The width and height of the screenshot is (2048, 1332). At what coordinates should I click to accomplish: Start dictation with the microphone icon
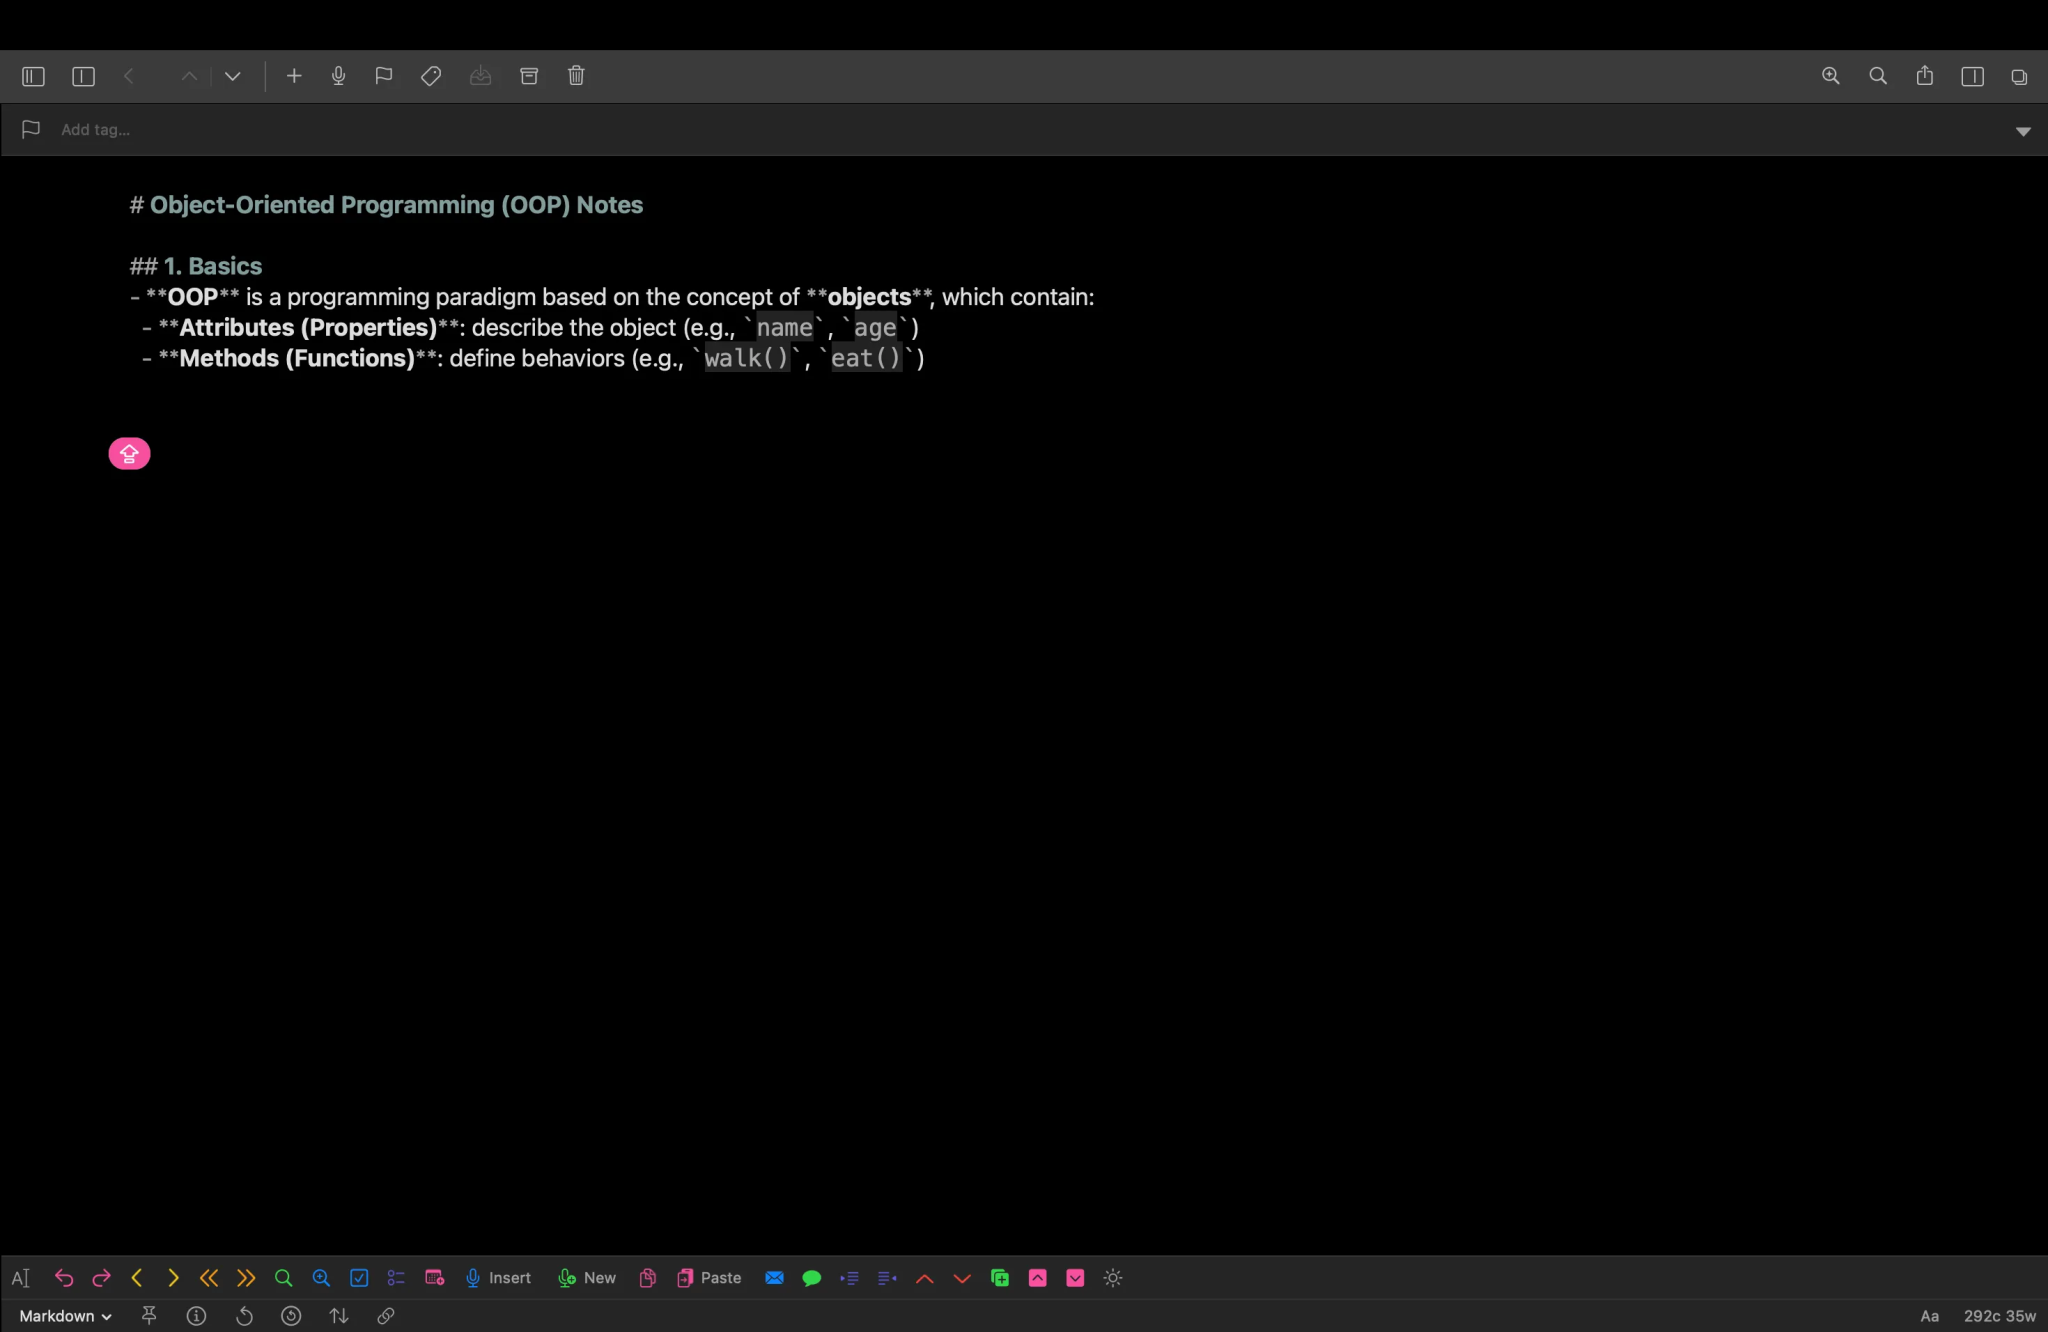pyautogui.click(x=338, y=75)
